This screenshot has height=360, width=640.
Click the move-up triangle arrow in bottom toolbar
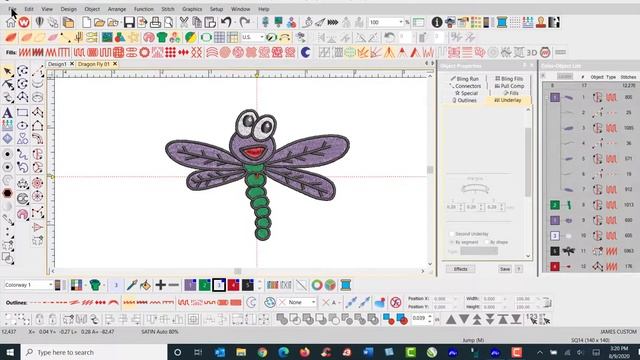451,319
